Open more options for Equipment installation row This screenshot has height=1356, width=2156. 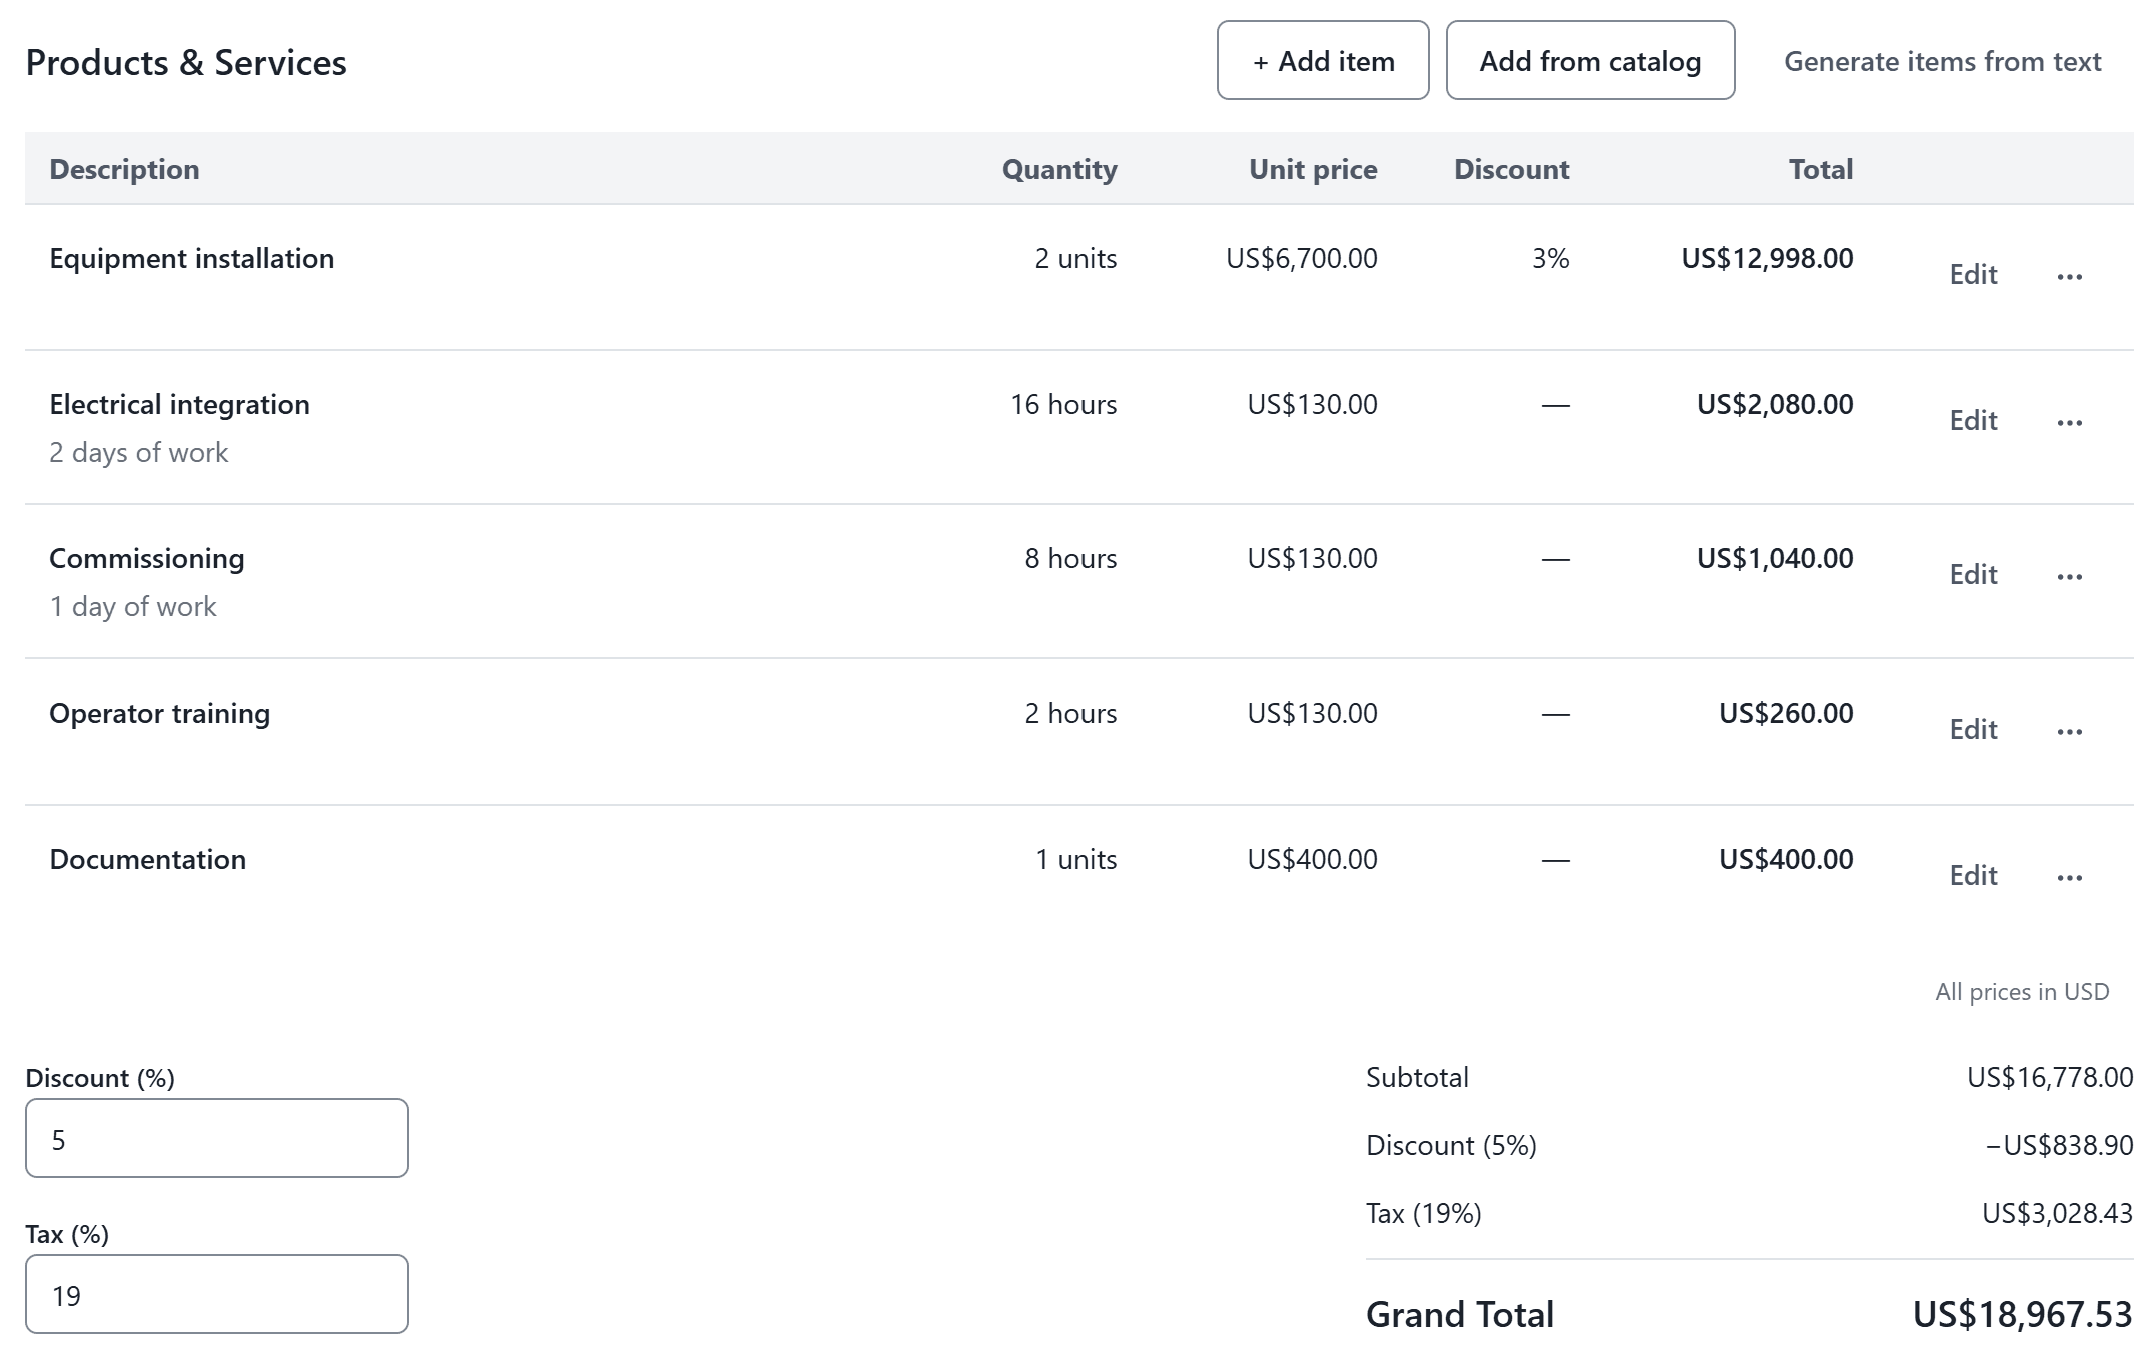2069,276
